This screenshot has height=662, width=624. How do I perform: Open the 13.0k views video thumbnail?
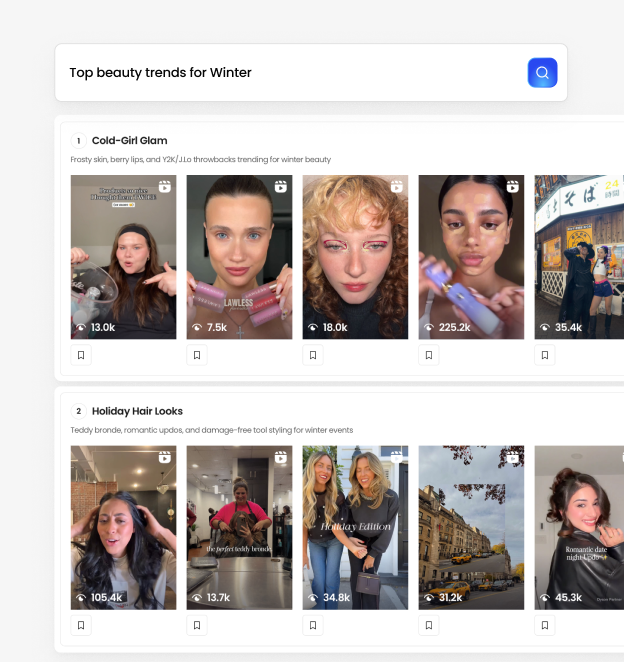123,257
